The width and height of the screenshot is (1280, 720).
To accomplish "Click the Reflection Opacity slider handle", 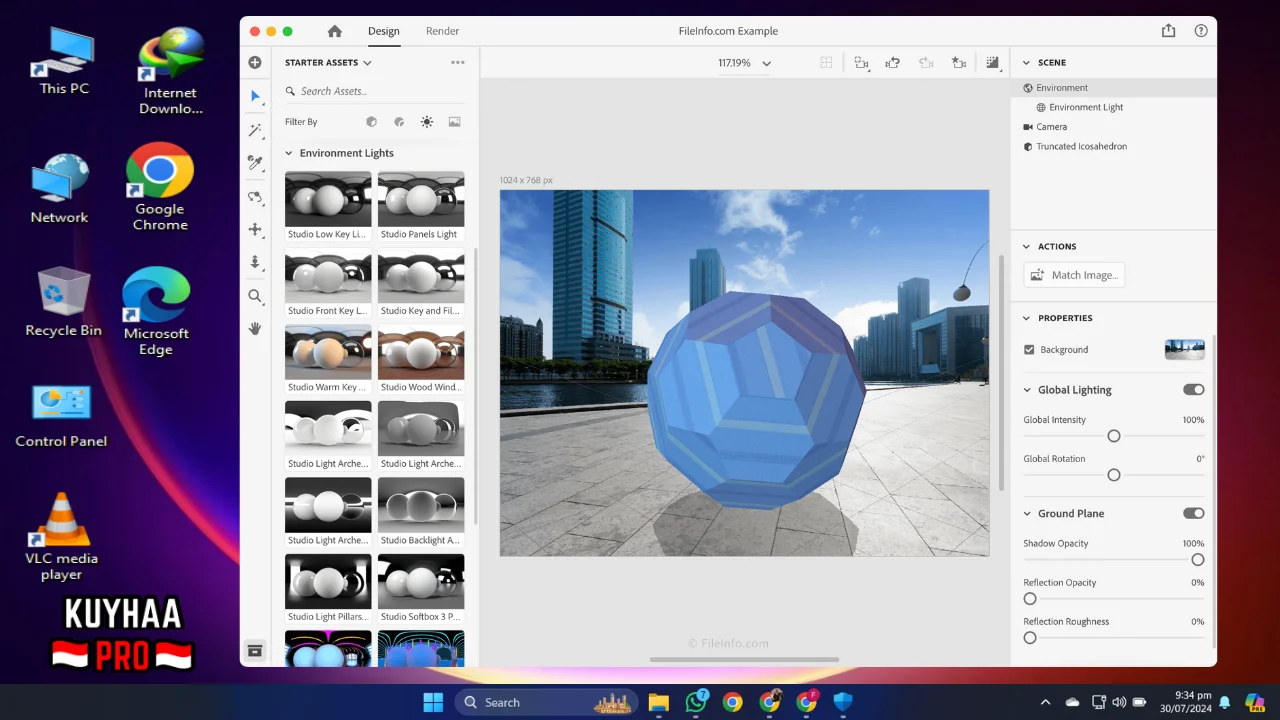I will [x=1030, y=599].
